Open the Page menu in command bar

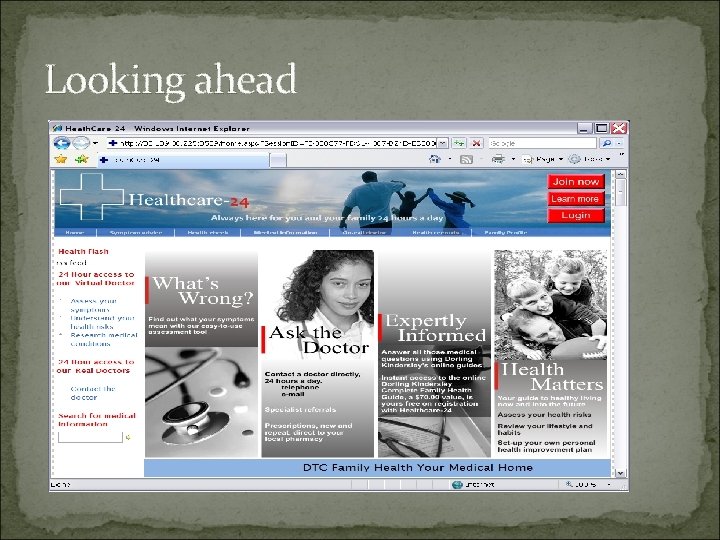(x=543, y=159)
